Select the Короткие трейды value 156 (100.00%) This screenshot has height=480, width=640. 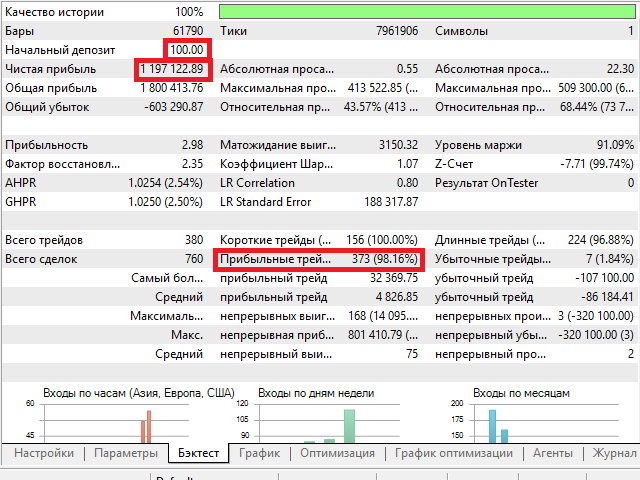click(x=382, y=240)
